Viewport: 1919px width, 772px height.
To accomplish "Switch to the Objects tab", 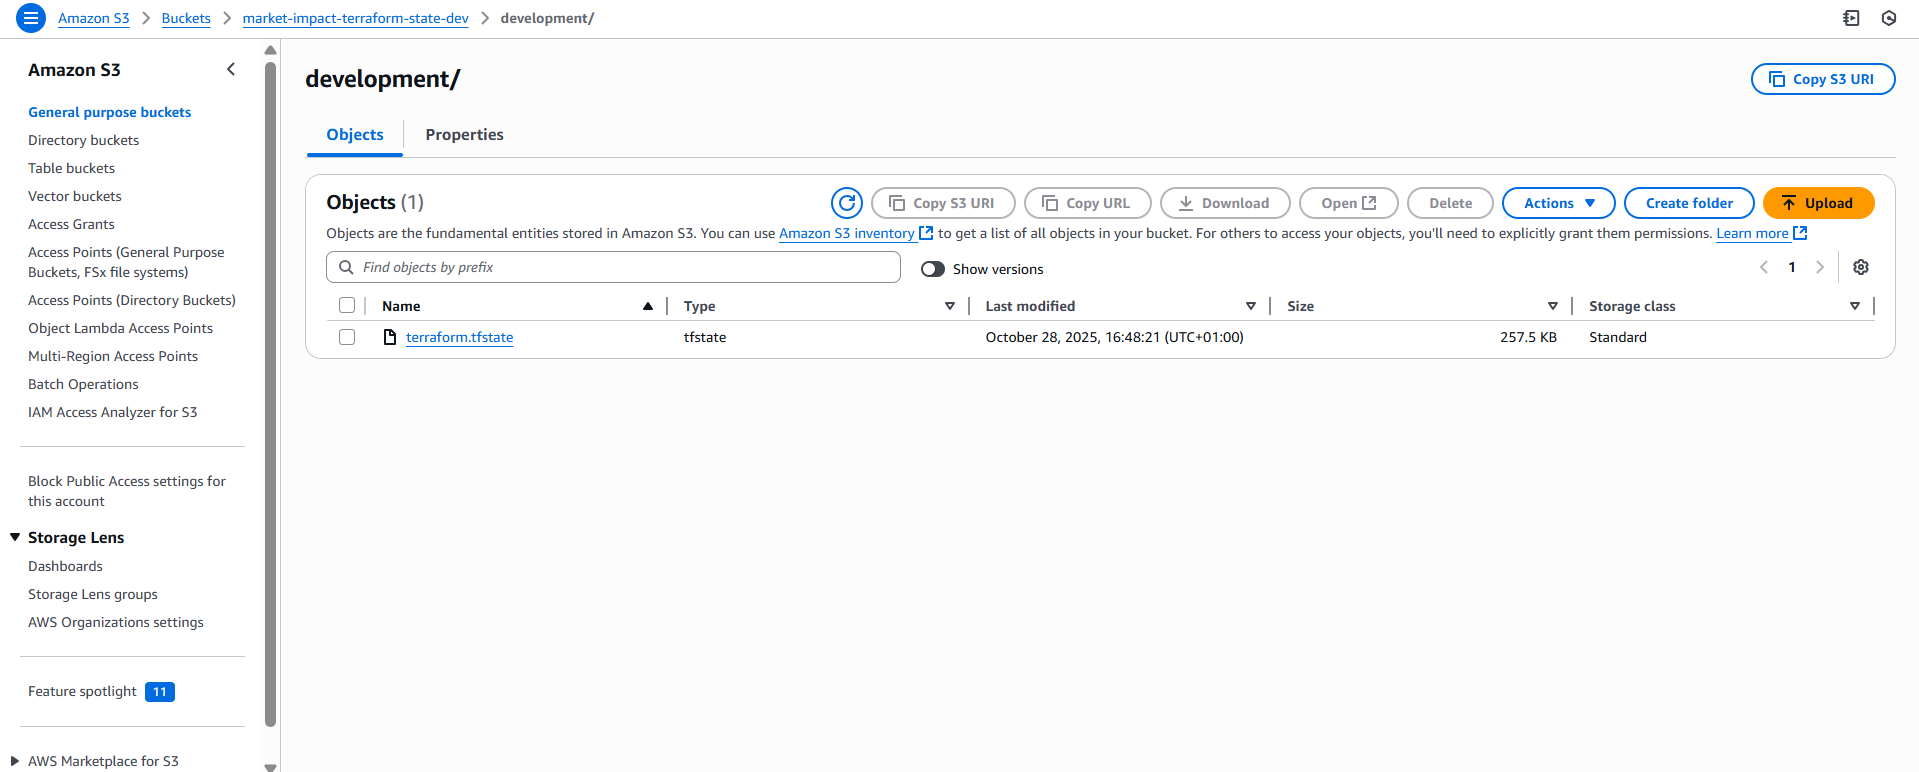I will [355, 135].
